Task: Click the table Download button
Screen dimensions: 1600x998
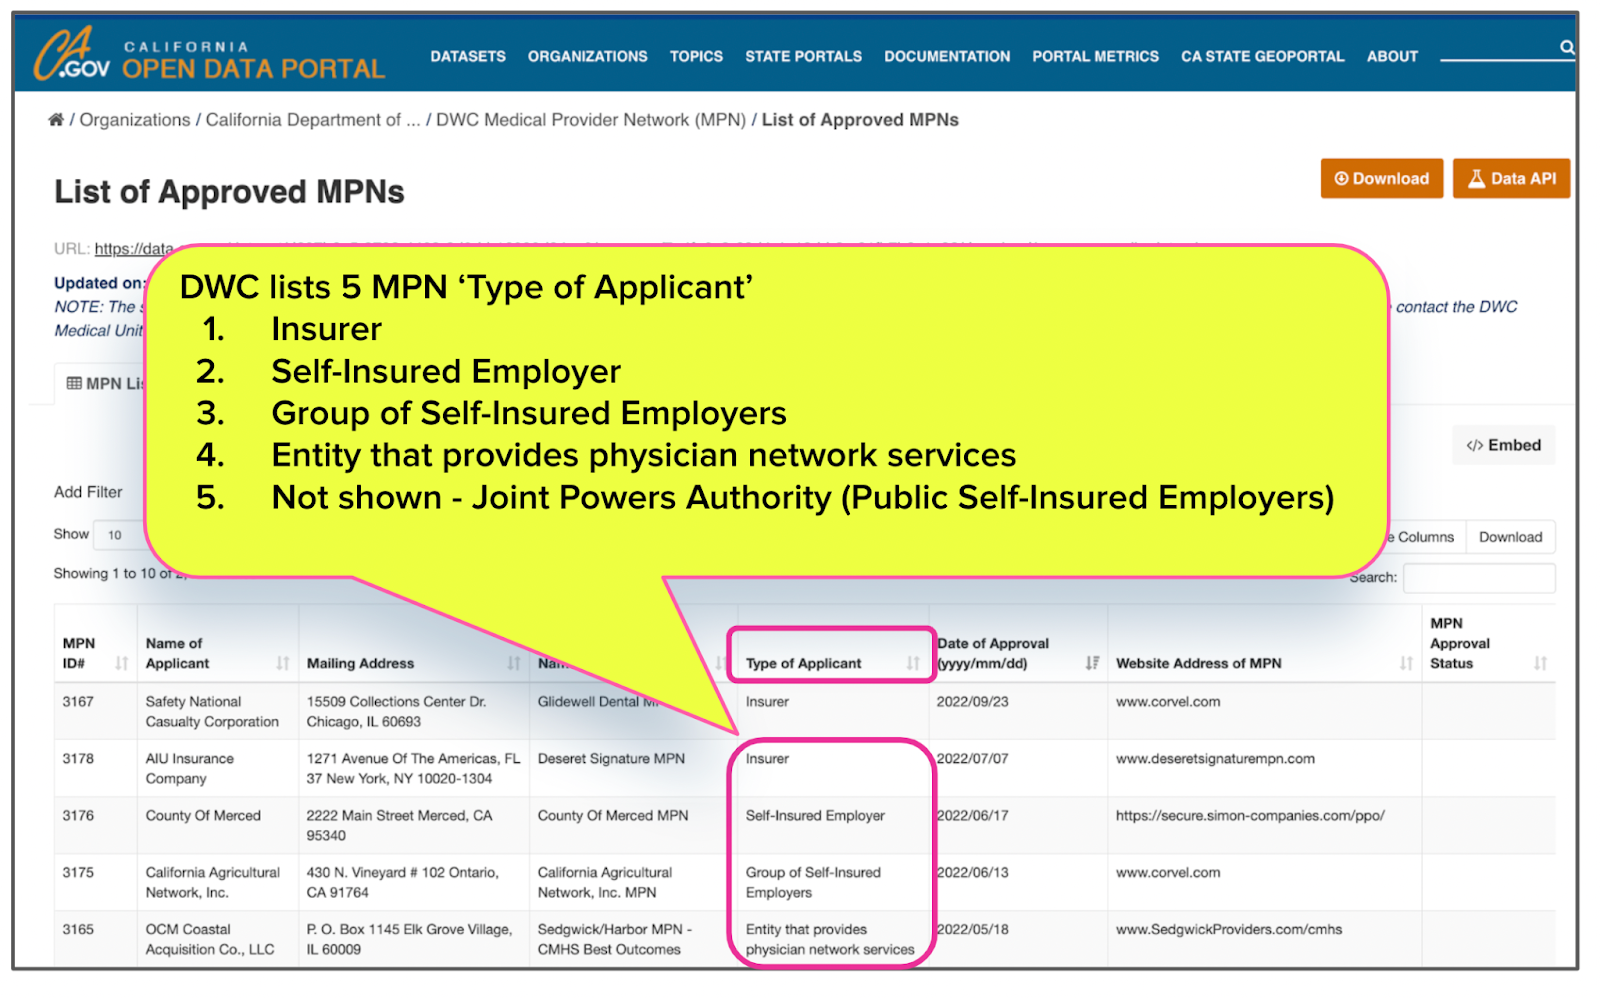Action: coord(1510,537)
